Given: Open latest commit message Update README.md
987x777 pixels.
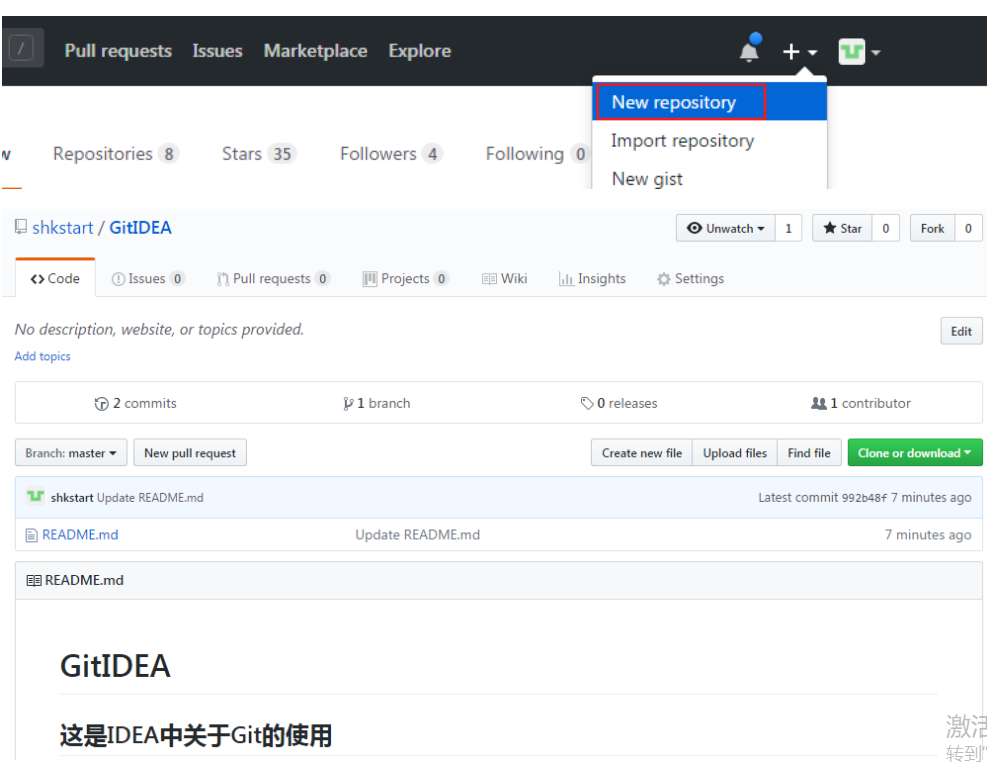Looking at the screenshot, I should pos(150,497).
